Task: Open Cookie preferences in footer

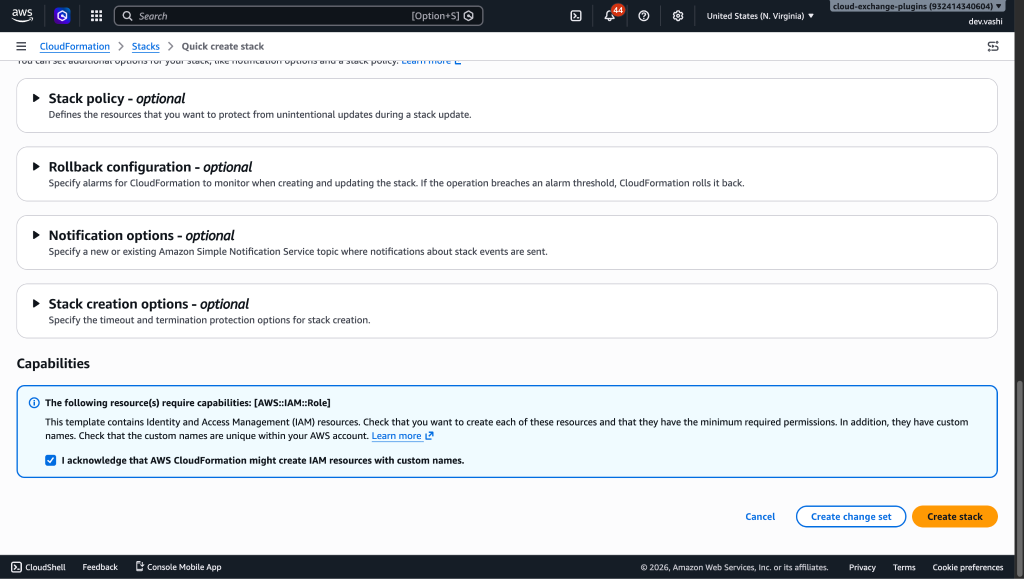Action: click(967, 567)
